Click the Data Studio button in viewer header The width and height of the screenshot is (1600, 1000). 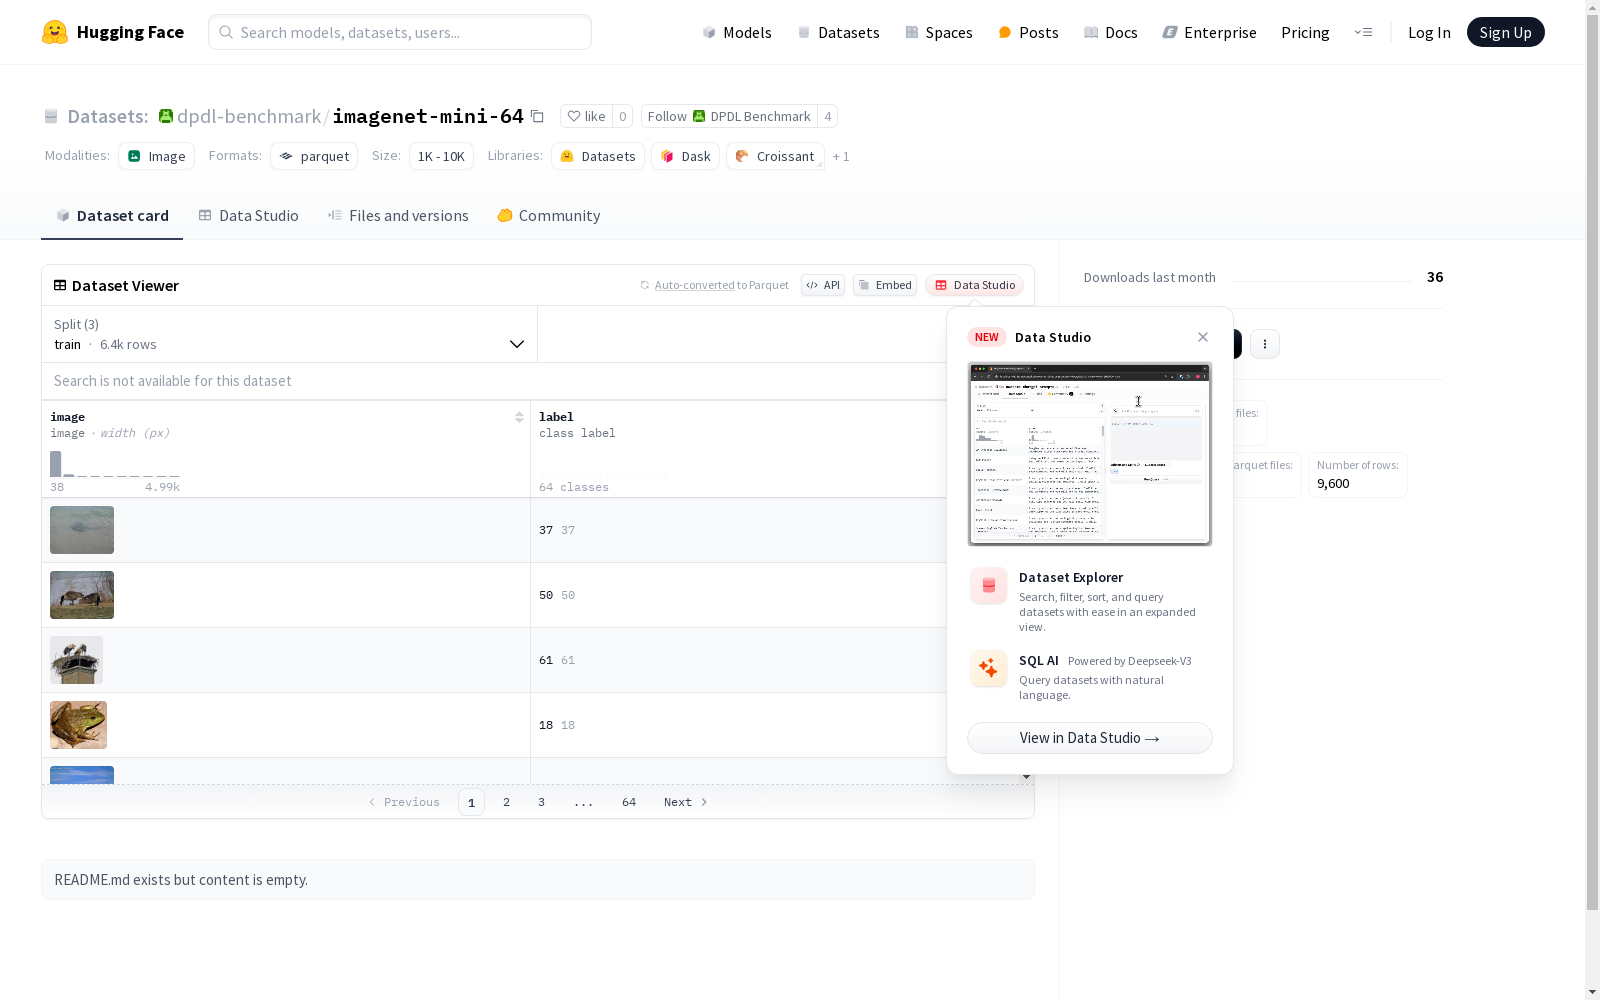click(974, 285)
